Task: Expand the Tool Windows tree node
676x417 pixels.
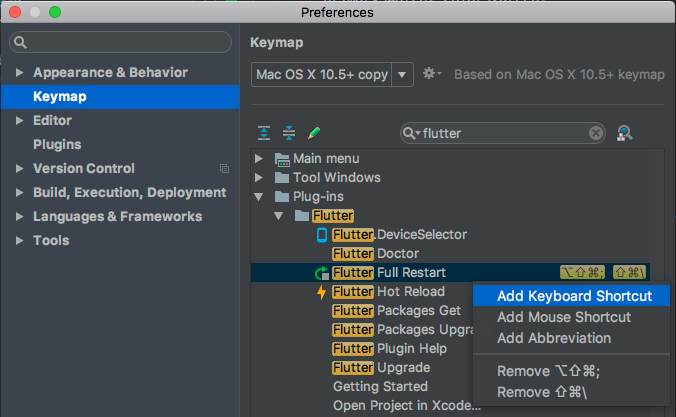Action: point(260,178)
